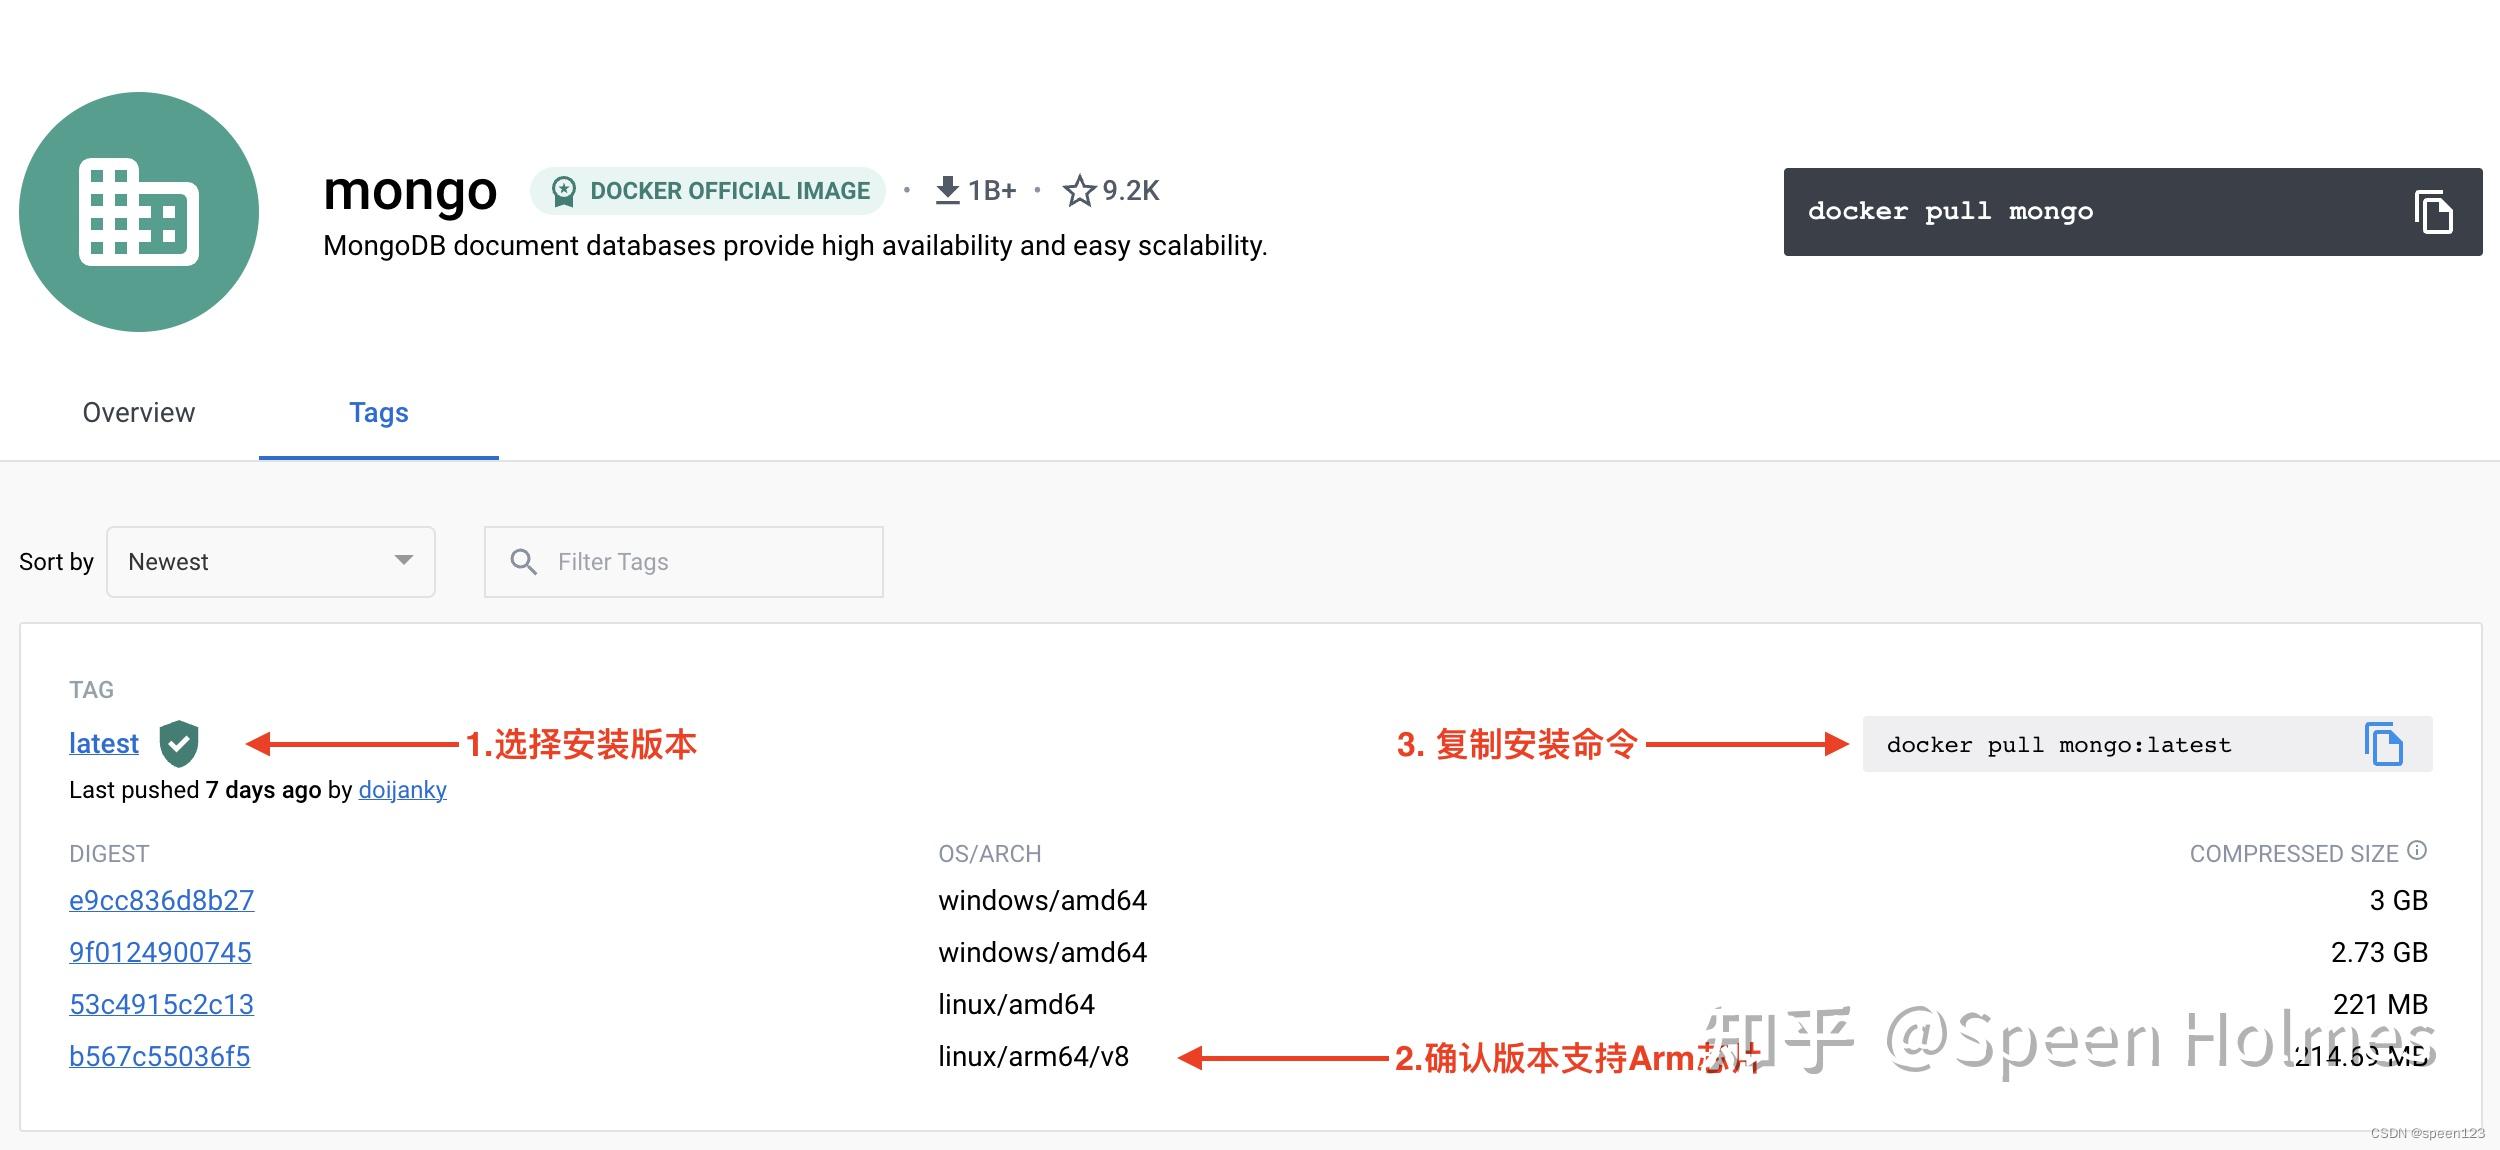Click the search magnifier in Filter Tags
Viewport: 2500px width, 1150px height.
524,561
